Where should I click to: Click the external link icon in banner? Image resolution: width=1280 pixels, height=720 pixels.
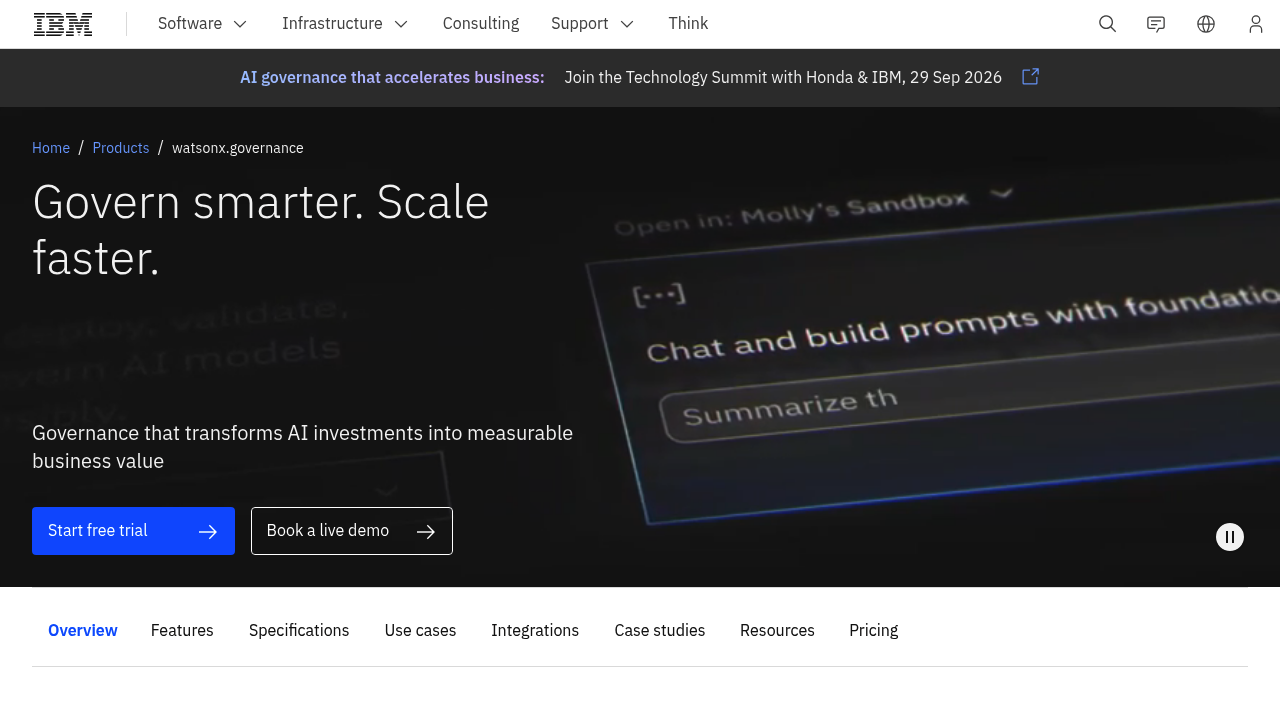pyautogui.click(x=1031, y=77)
